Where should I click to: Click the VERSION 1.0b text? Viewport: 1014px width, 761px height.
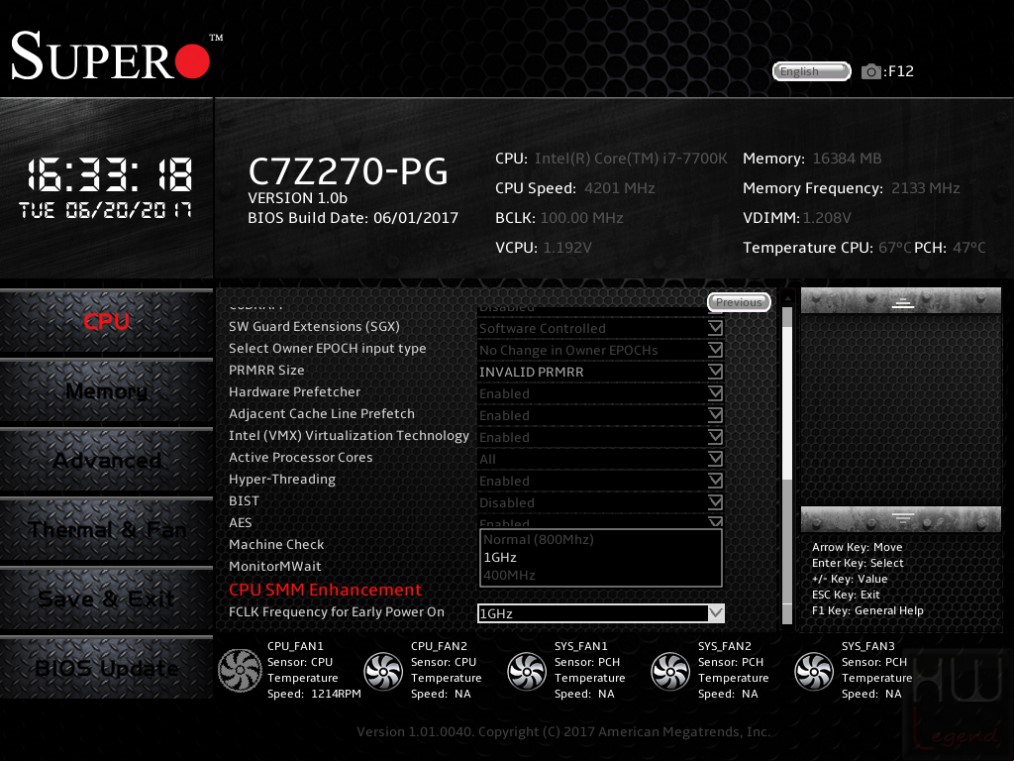[297, 198]
